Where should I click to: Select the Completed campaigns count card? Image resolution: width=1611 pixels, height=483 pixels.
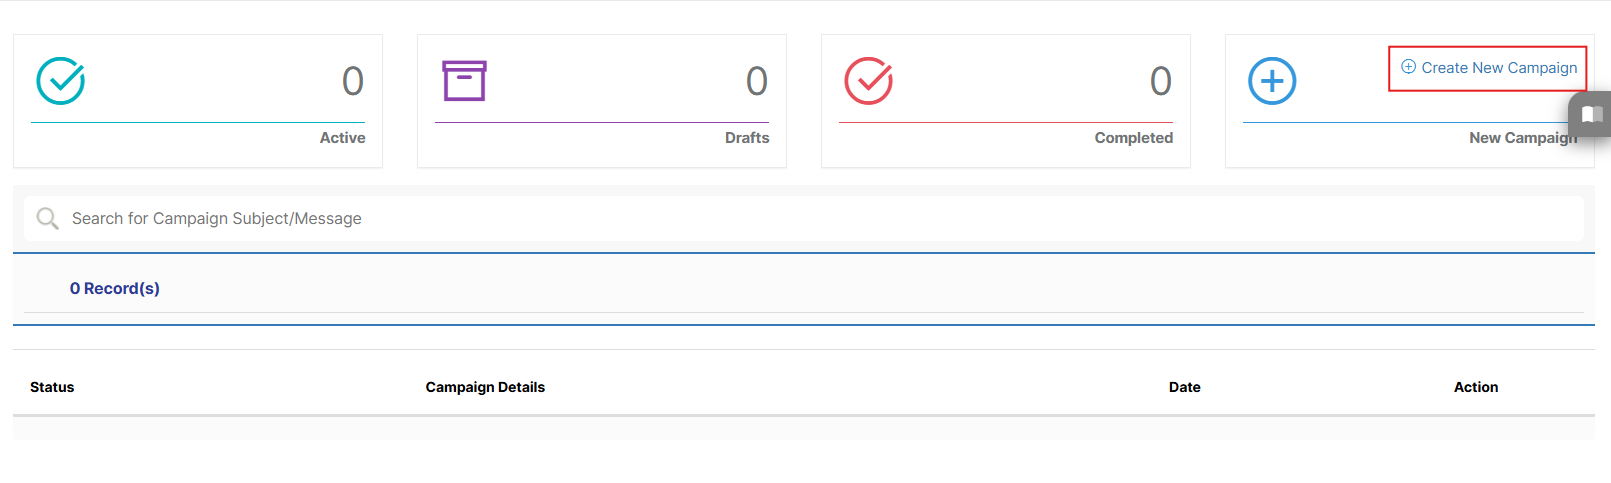coord(1006,101)
